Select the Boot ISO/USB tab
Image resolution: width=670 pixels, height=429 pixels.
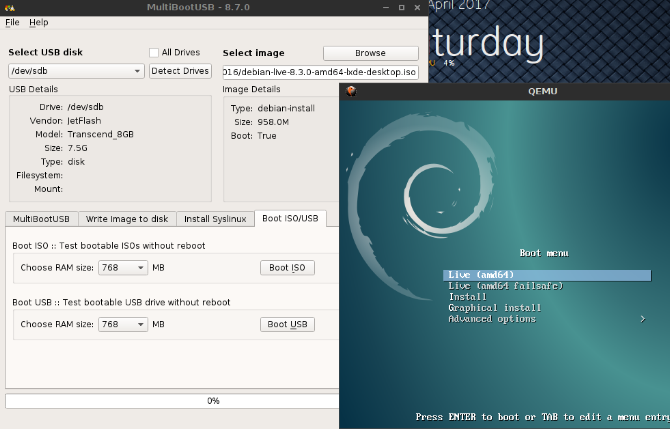coord(290,218)
